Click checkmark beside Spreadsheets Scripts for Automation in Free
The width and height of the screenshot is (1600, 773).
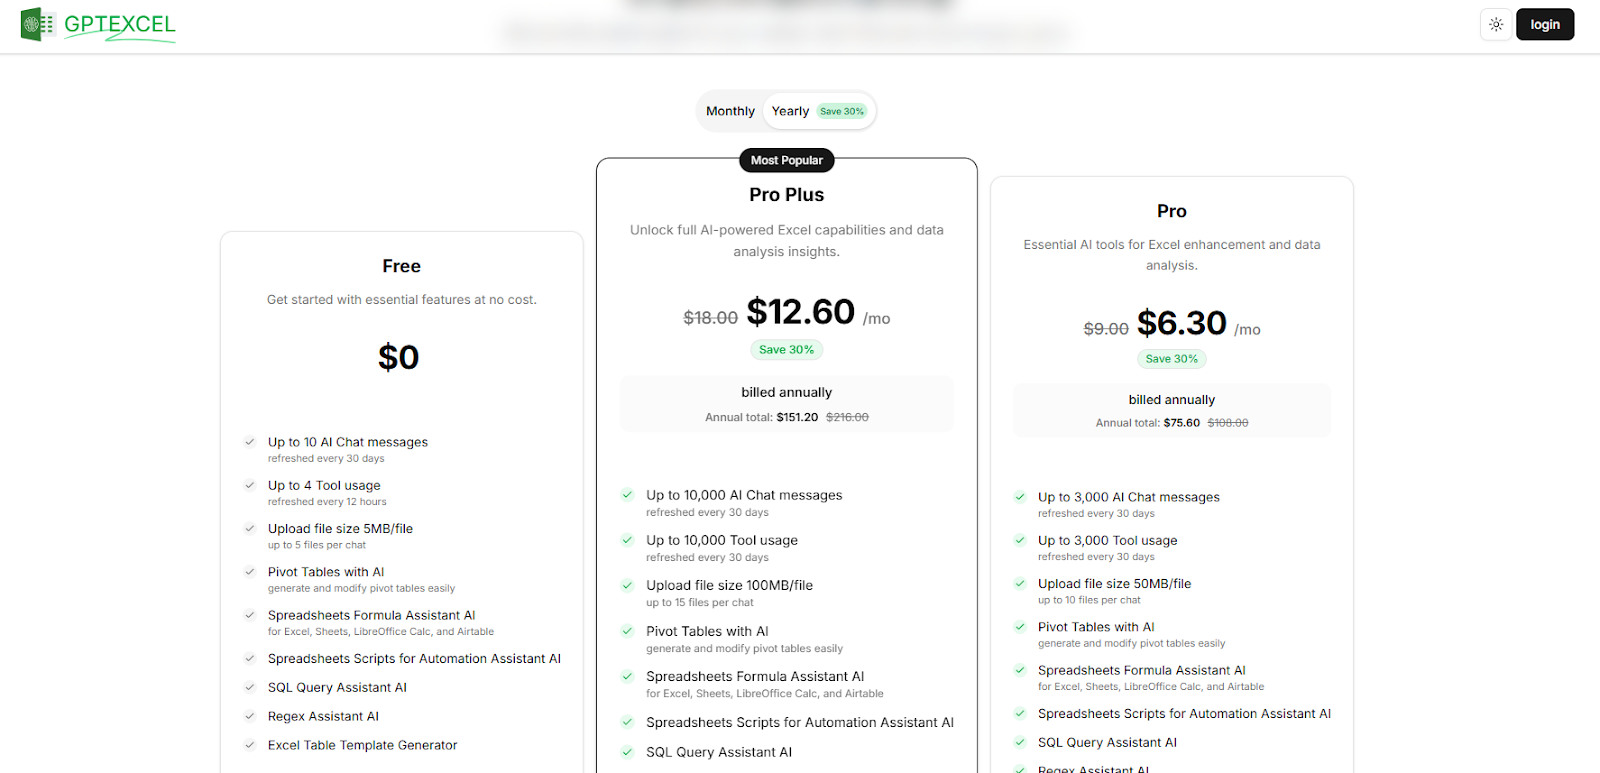[249, 658]
